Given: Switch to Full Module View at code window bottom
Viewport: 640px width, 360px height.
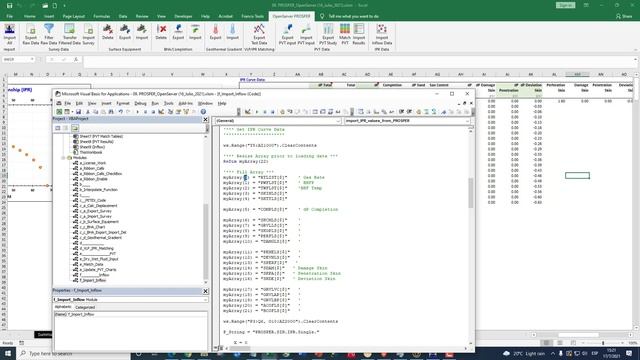Looking at the screenshot, I should 221,348.
